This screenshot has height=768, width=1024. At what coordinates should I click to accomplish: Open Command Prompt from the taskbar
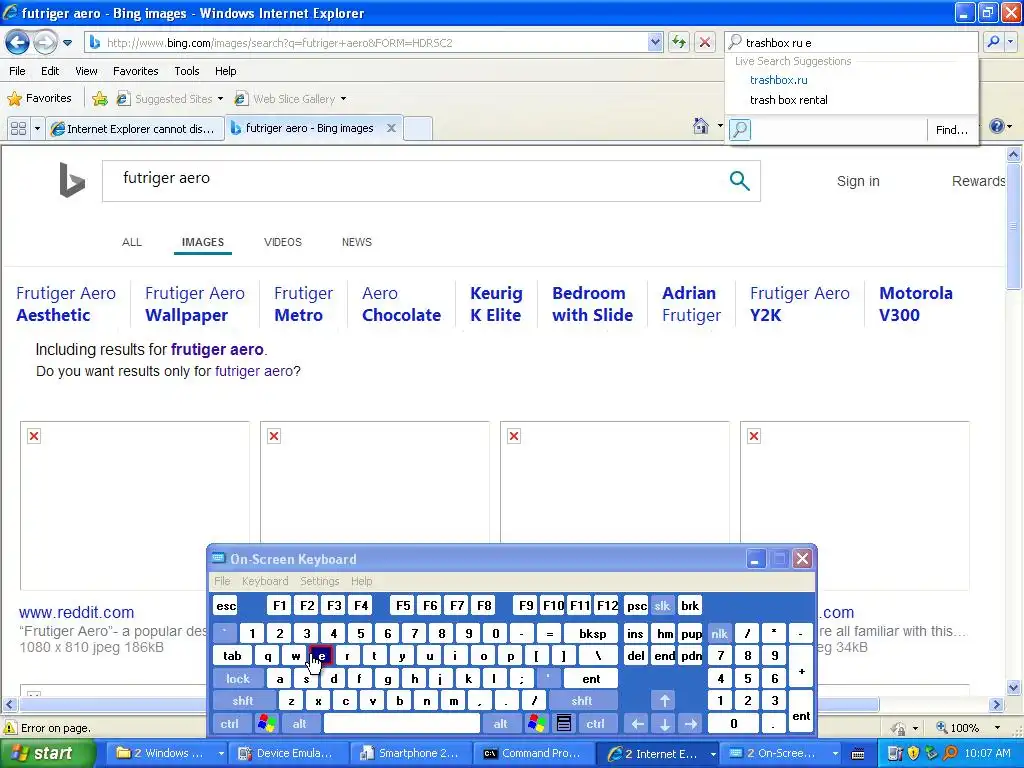pyautogui.click(x=534, y=753)
